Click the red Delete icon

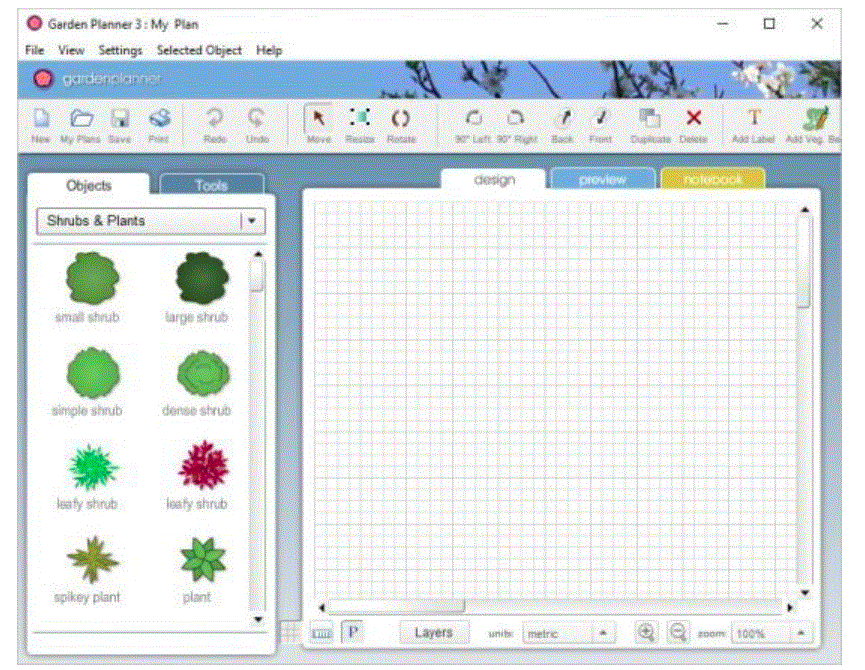(693, 117)
